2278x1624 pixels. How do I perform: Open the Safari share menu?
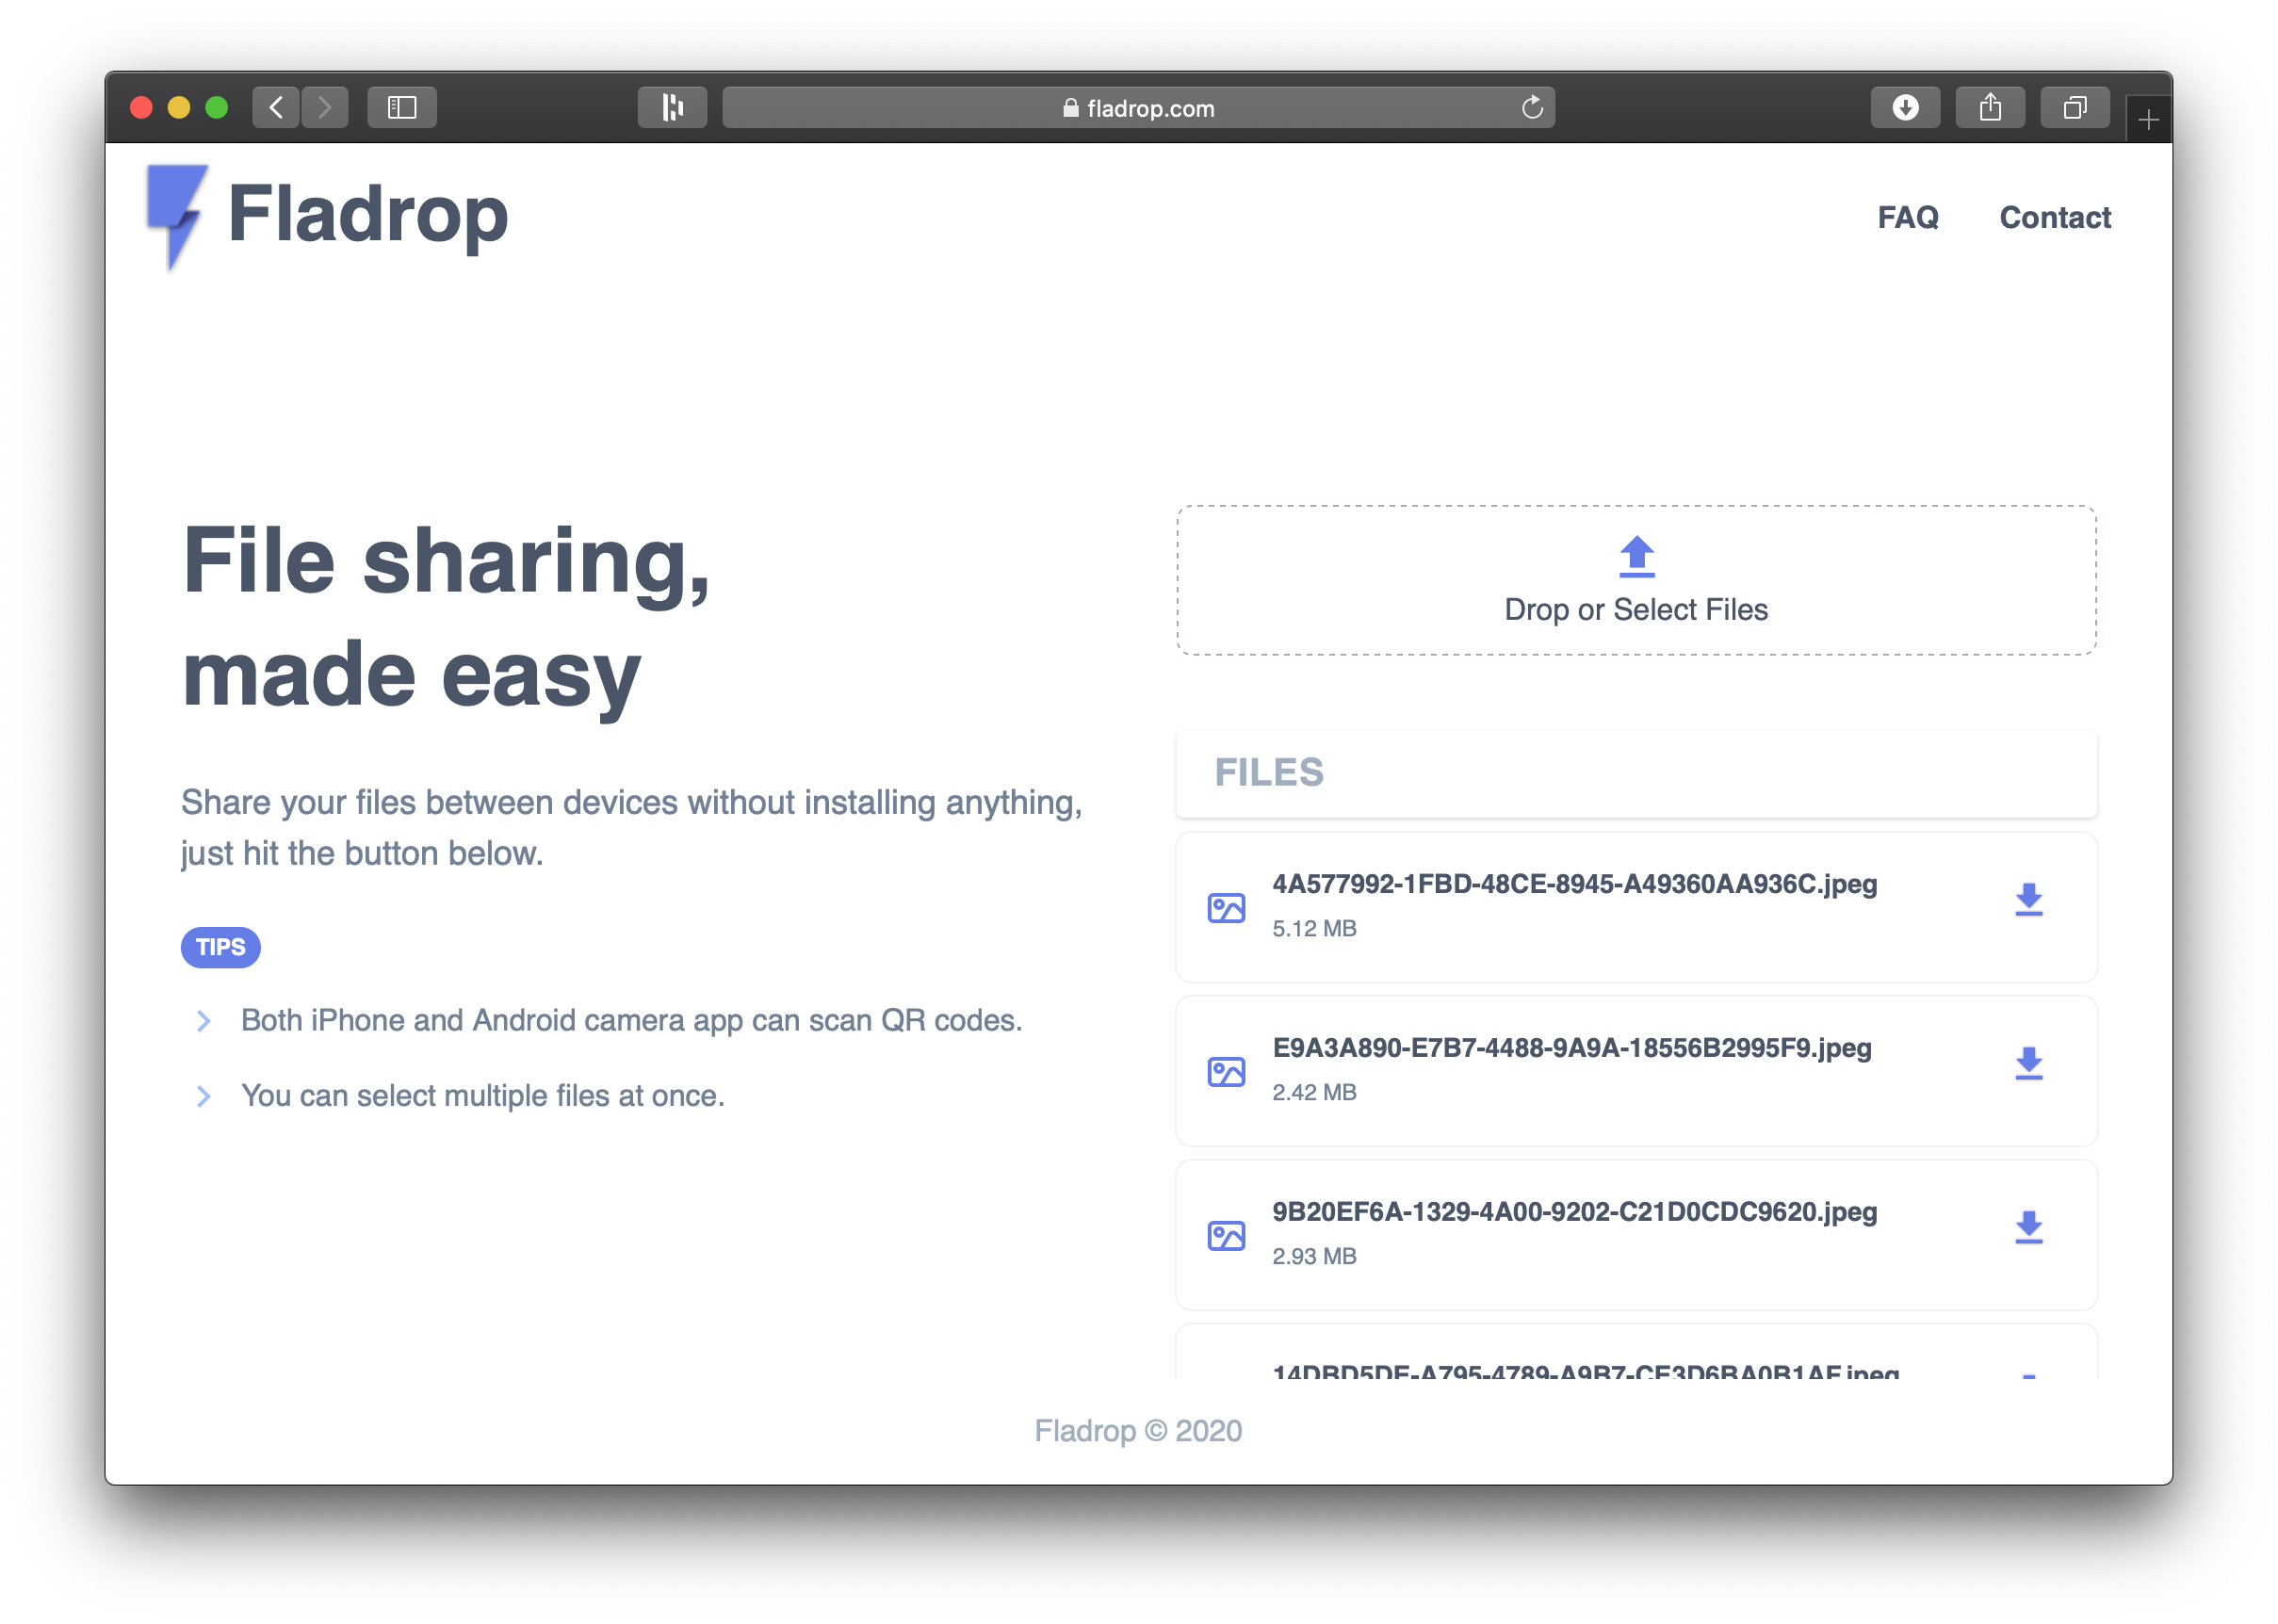[1990, 108]
